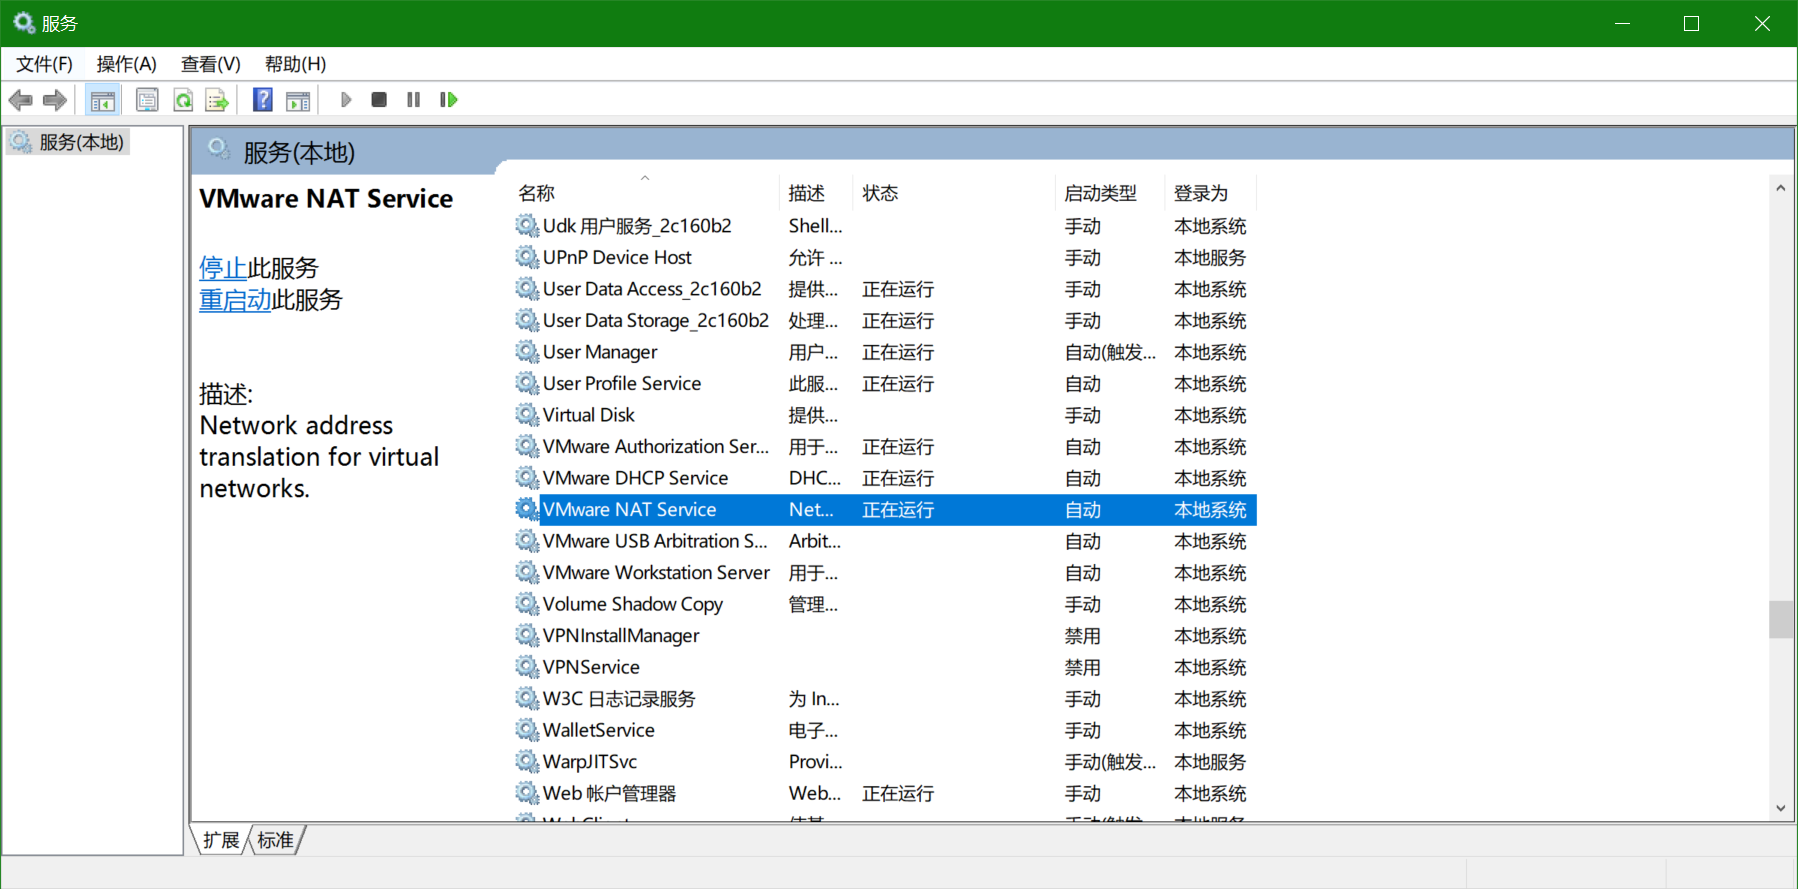
Task: Switch to the 标准 tab
Action: click(275, 840)
